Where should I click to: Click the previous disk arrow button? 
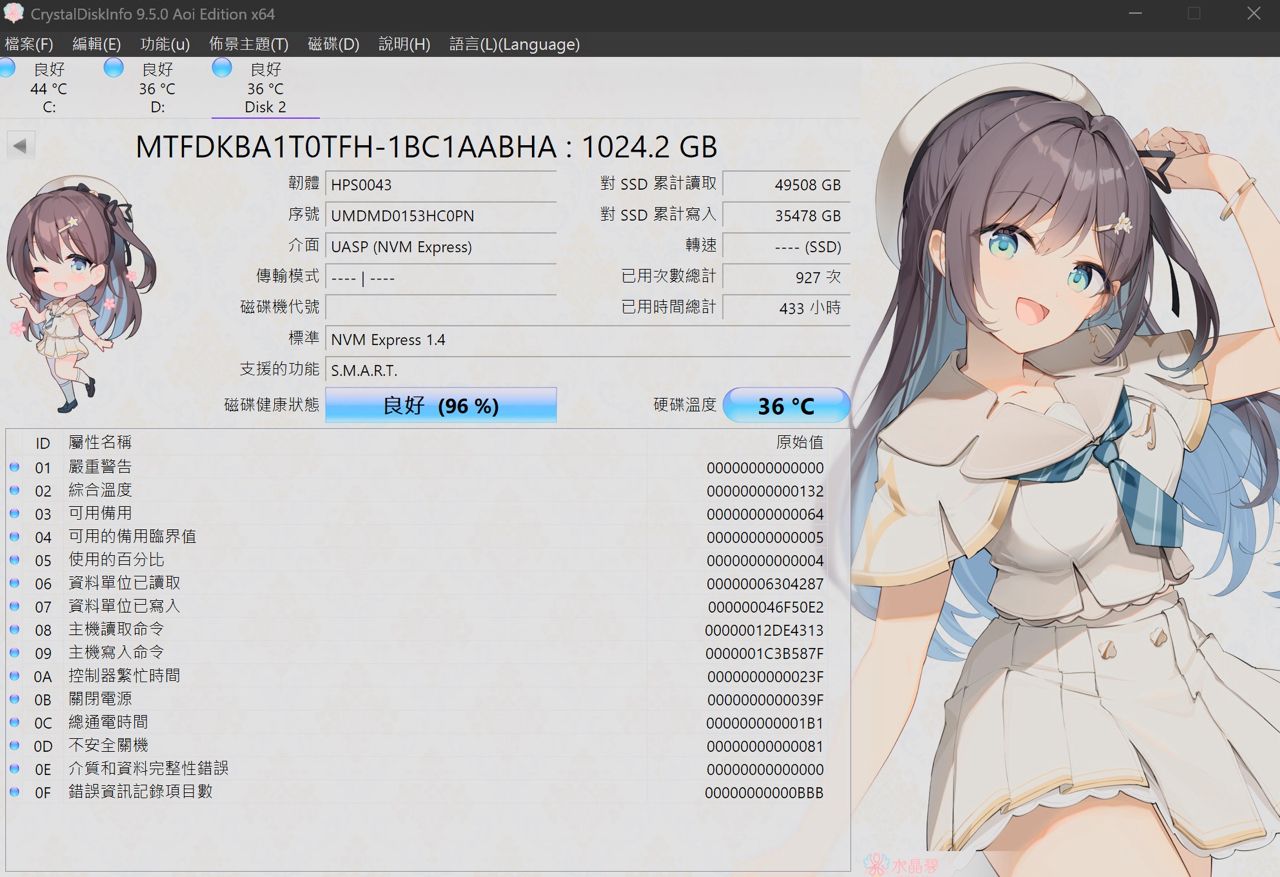[20, 146]
